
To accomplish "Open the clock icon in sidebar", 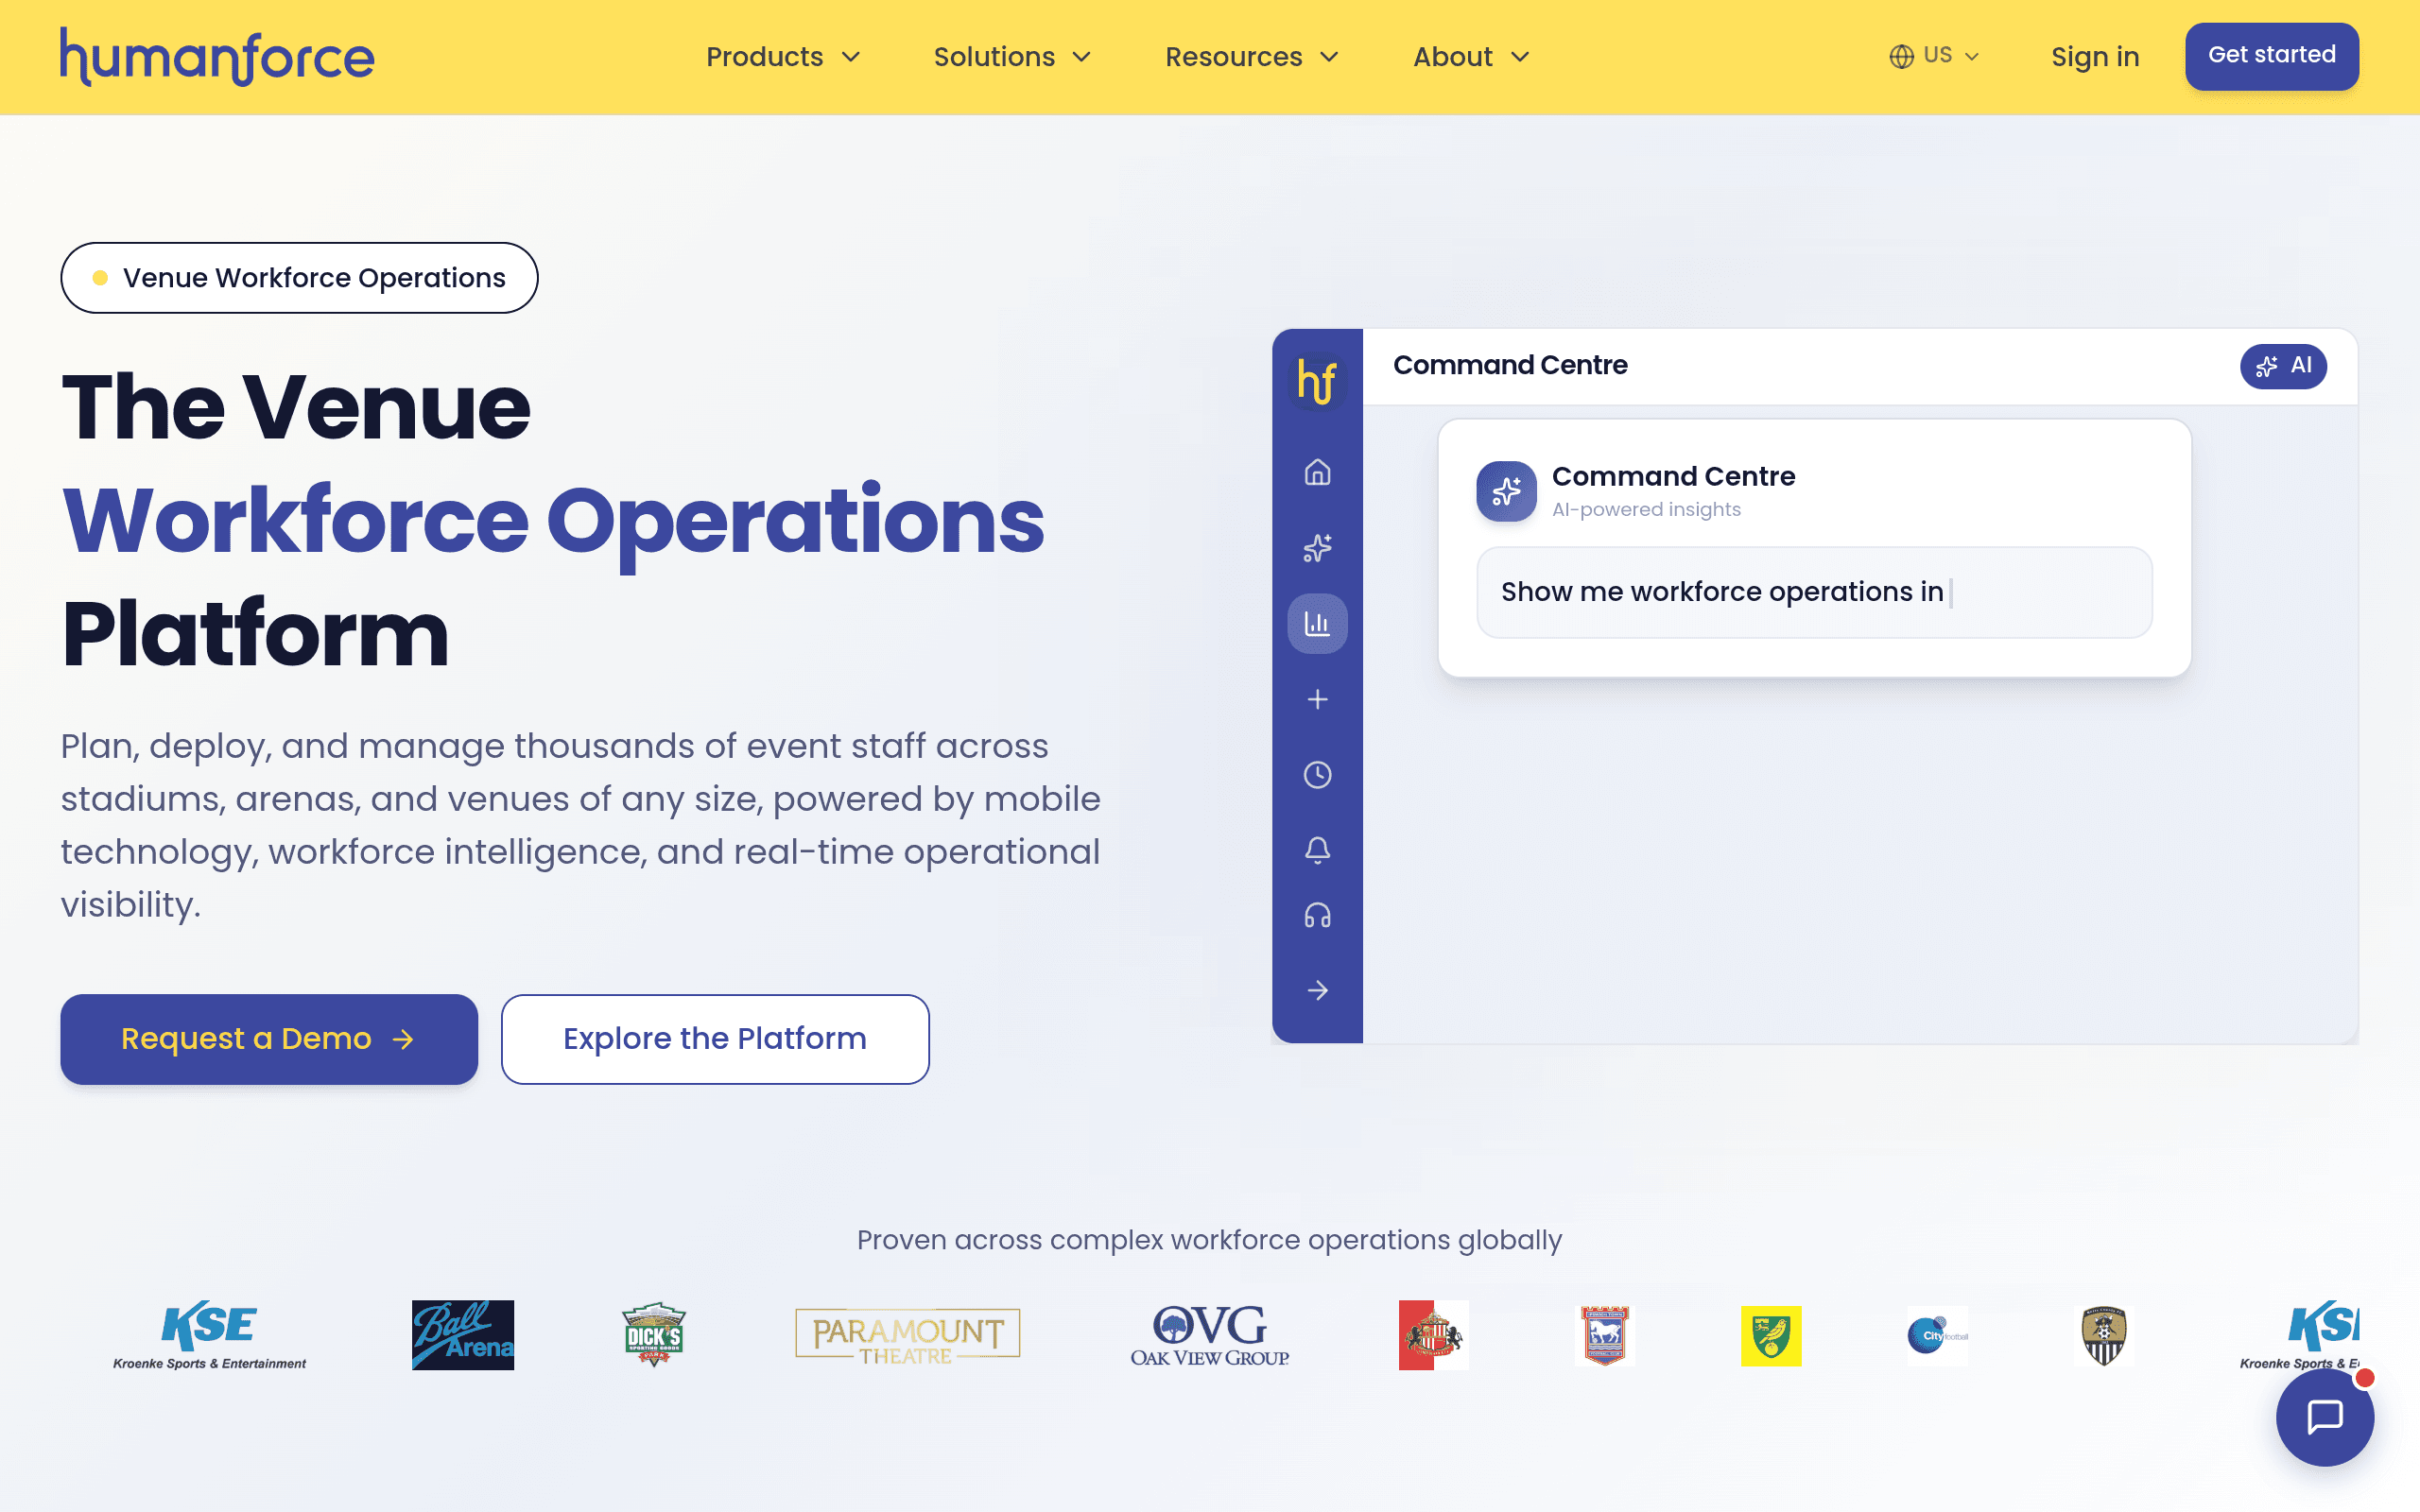I will point(1317,775).
